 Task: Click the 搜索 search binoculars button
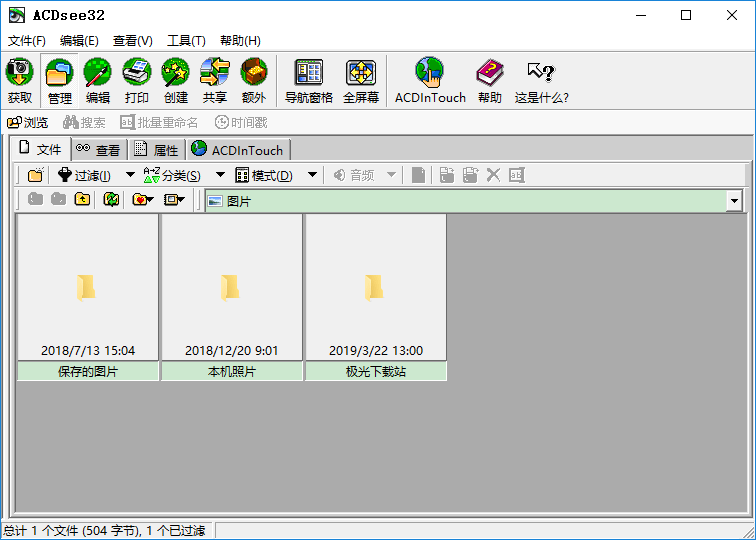pyautogui.click(x=84, y=122)
